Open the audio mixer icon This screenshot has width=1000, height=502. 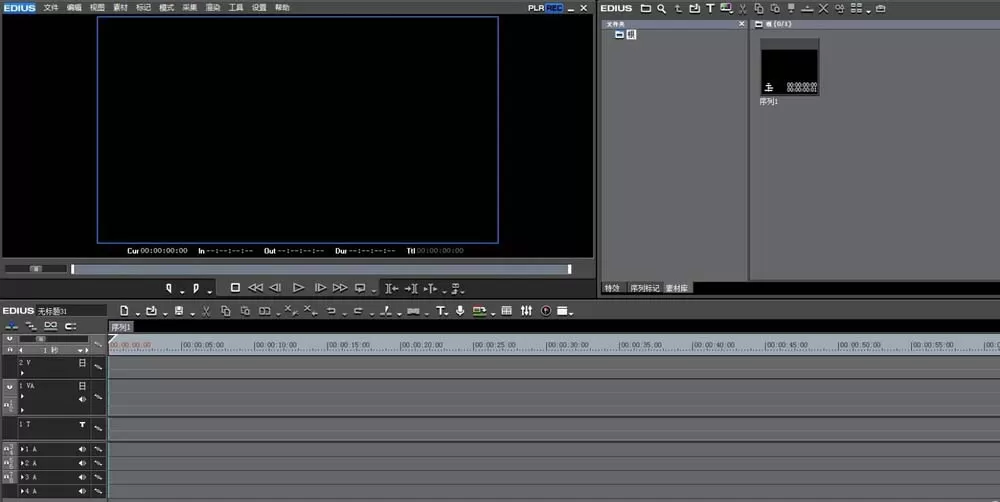tap(526, 311)
